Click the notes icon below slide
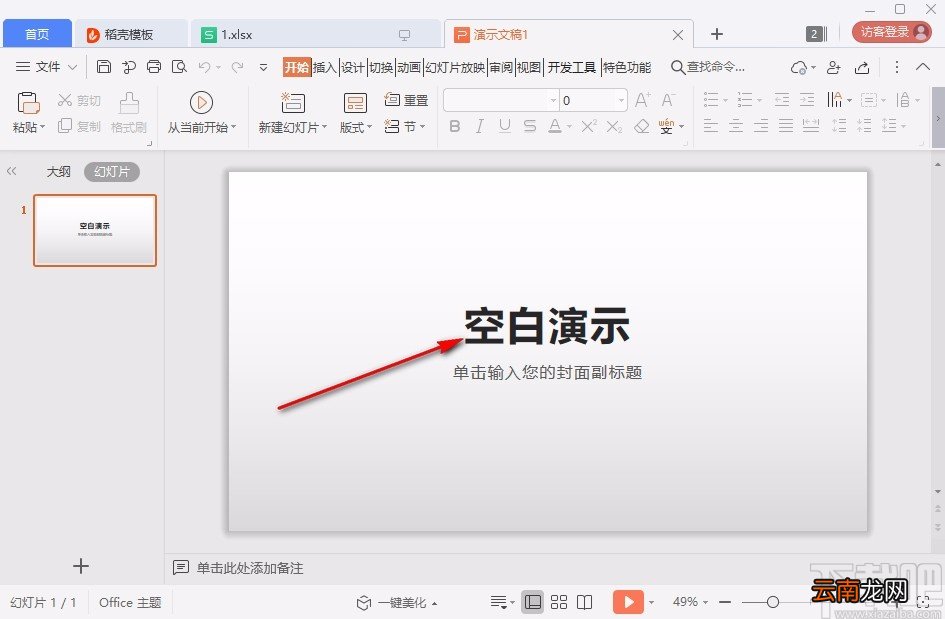The height and width of the screenshot is (619, 945). (x=180, y=567)
